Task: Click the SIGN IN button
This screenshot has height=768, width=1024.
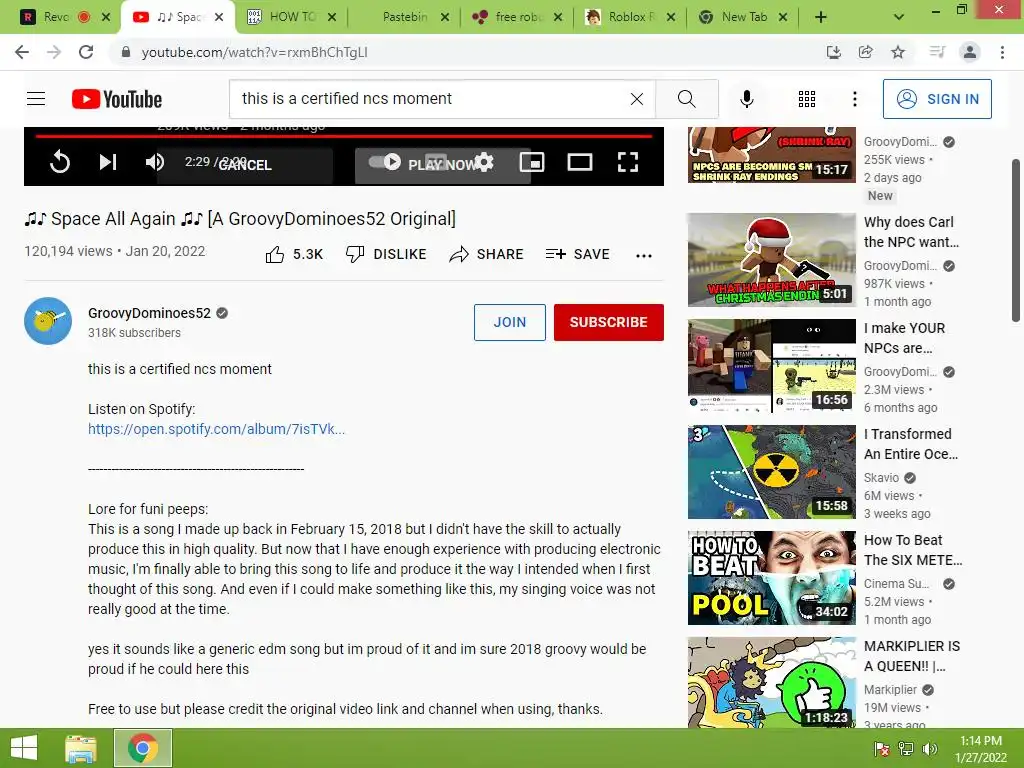Action: [937, 99]
